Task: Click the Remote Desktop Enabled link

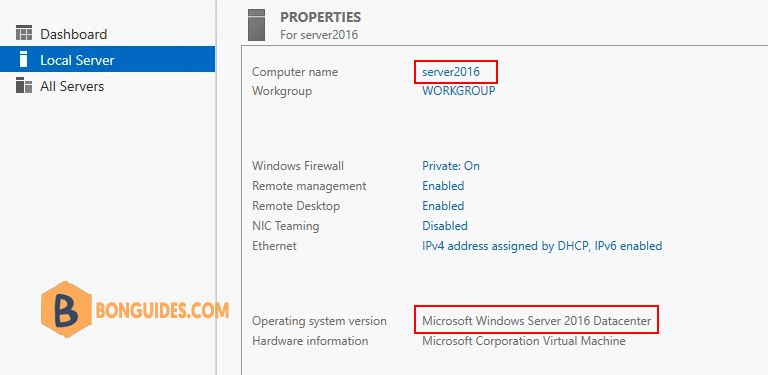Action: tap(443, 206)
